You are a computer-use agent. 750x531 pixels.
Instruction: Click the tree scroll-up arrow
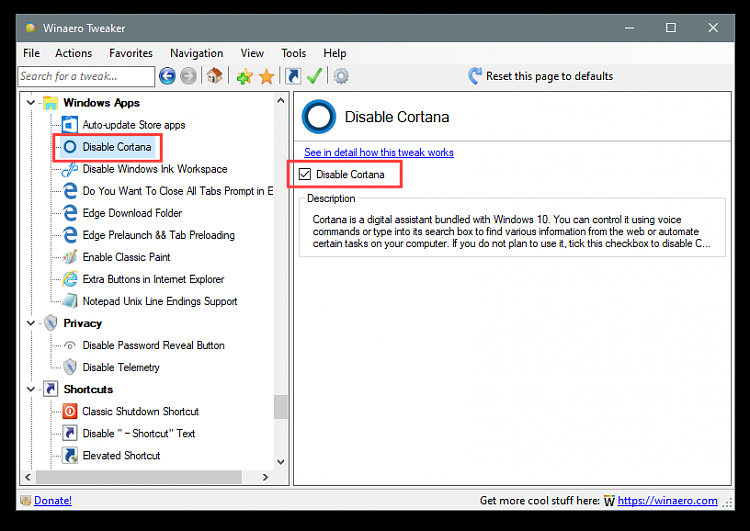pyautogui.click(x=281, y=100)
